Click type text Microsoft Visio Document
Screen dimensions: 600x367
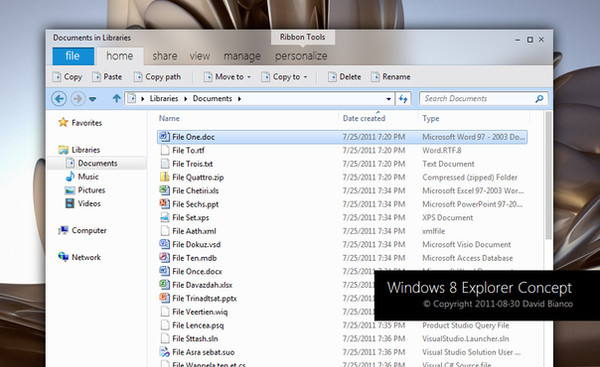(x=466, y=244)
